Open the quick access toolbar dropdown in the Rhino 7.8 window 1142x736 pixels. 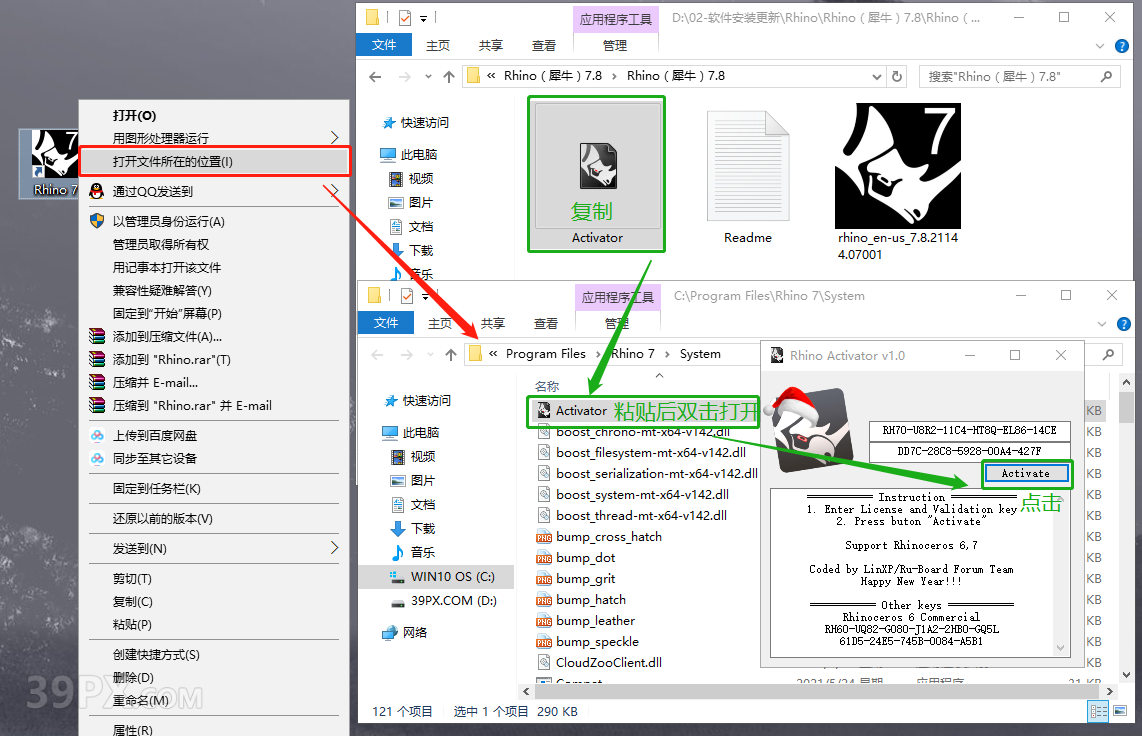(424, 18)
